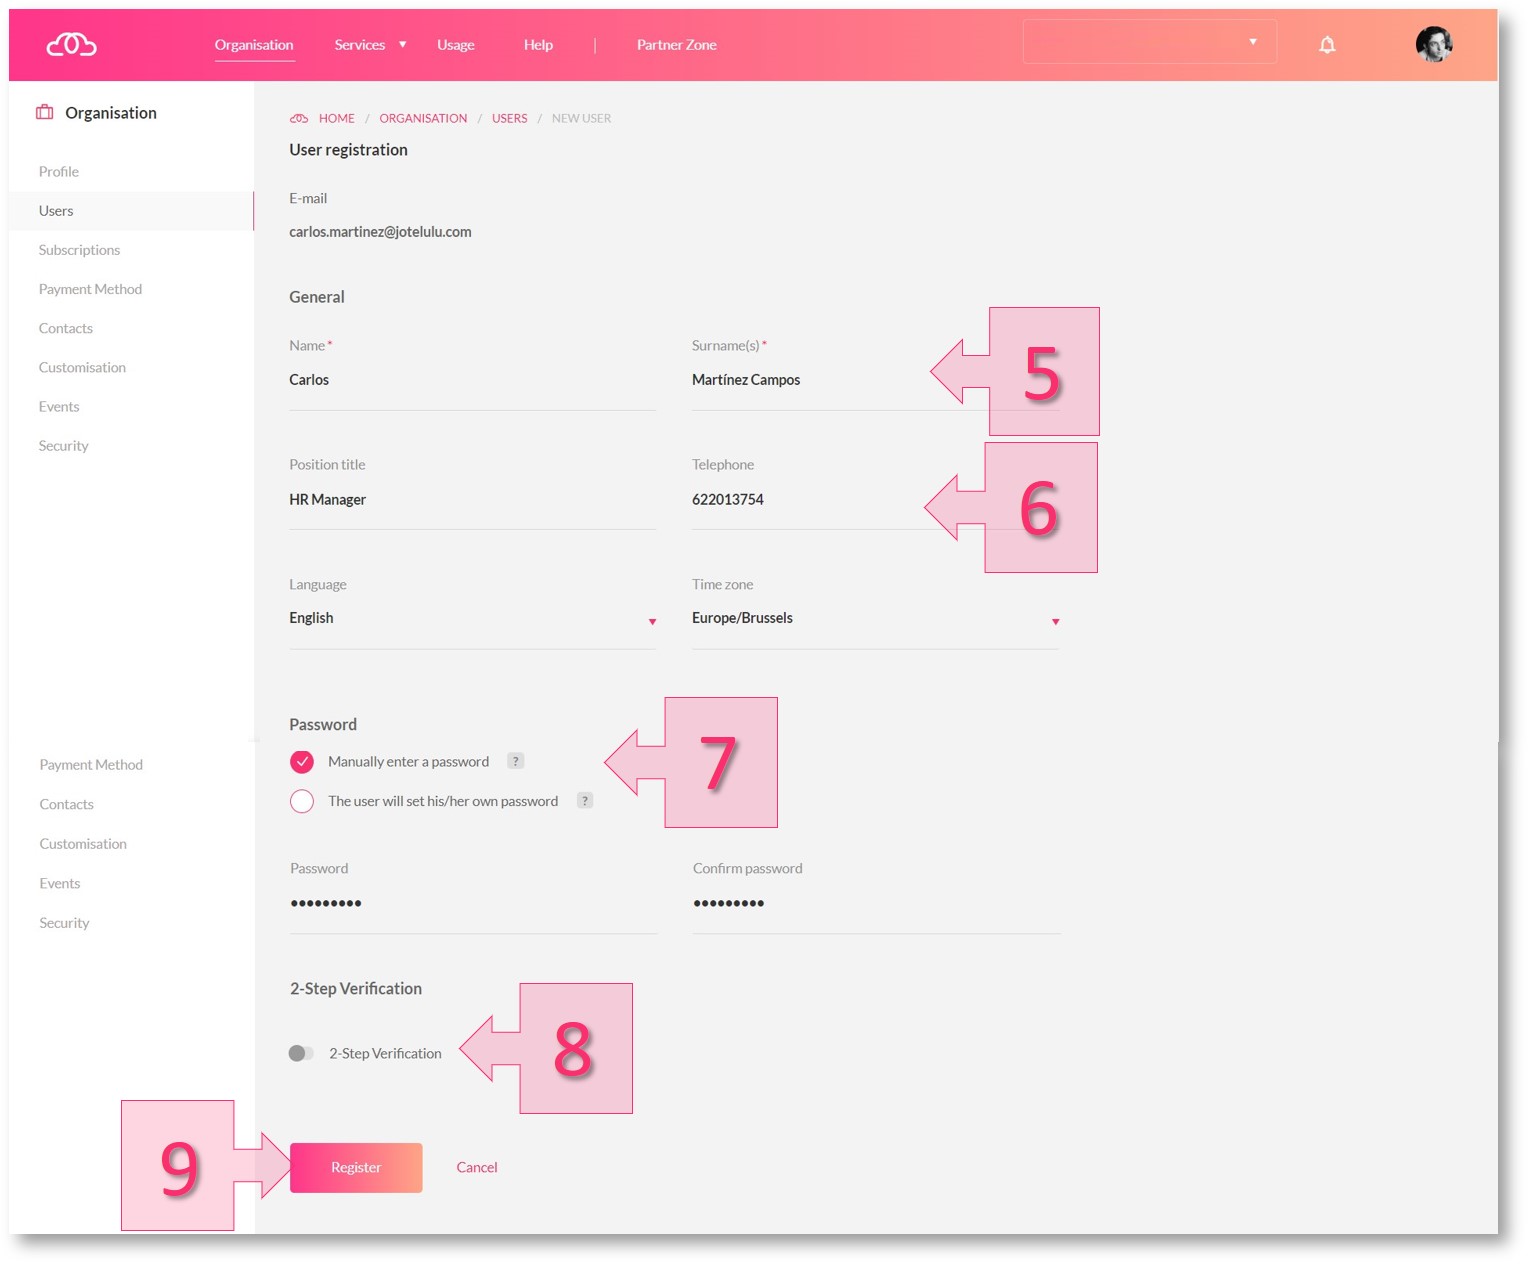Choose user will set own password
This screenshot has height=1276, width=1528.
coord(302,801)
